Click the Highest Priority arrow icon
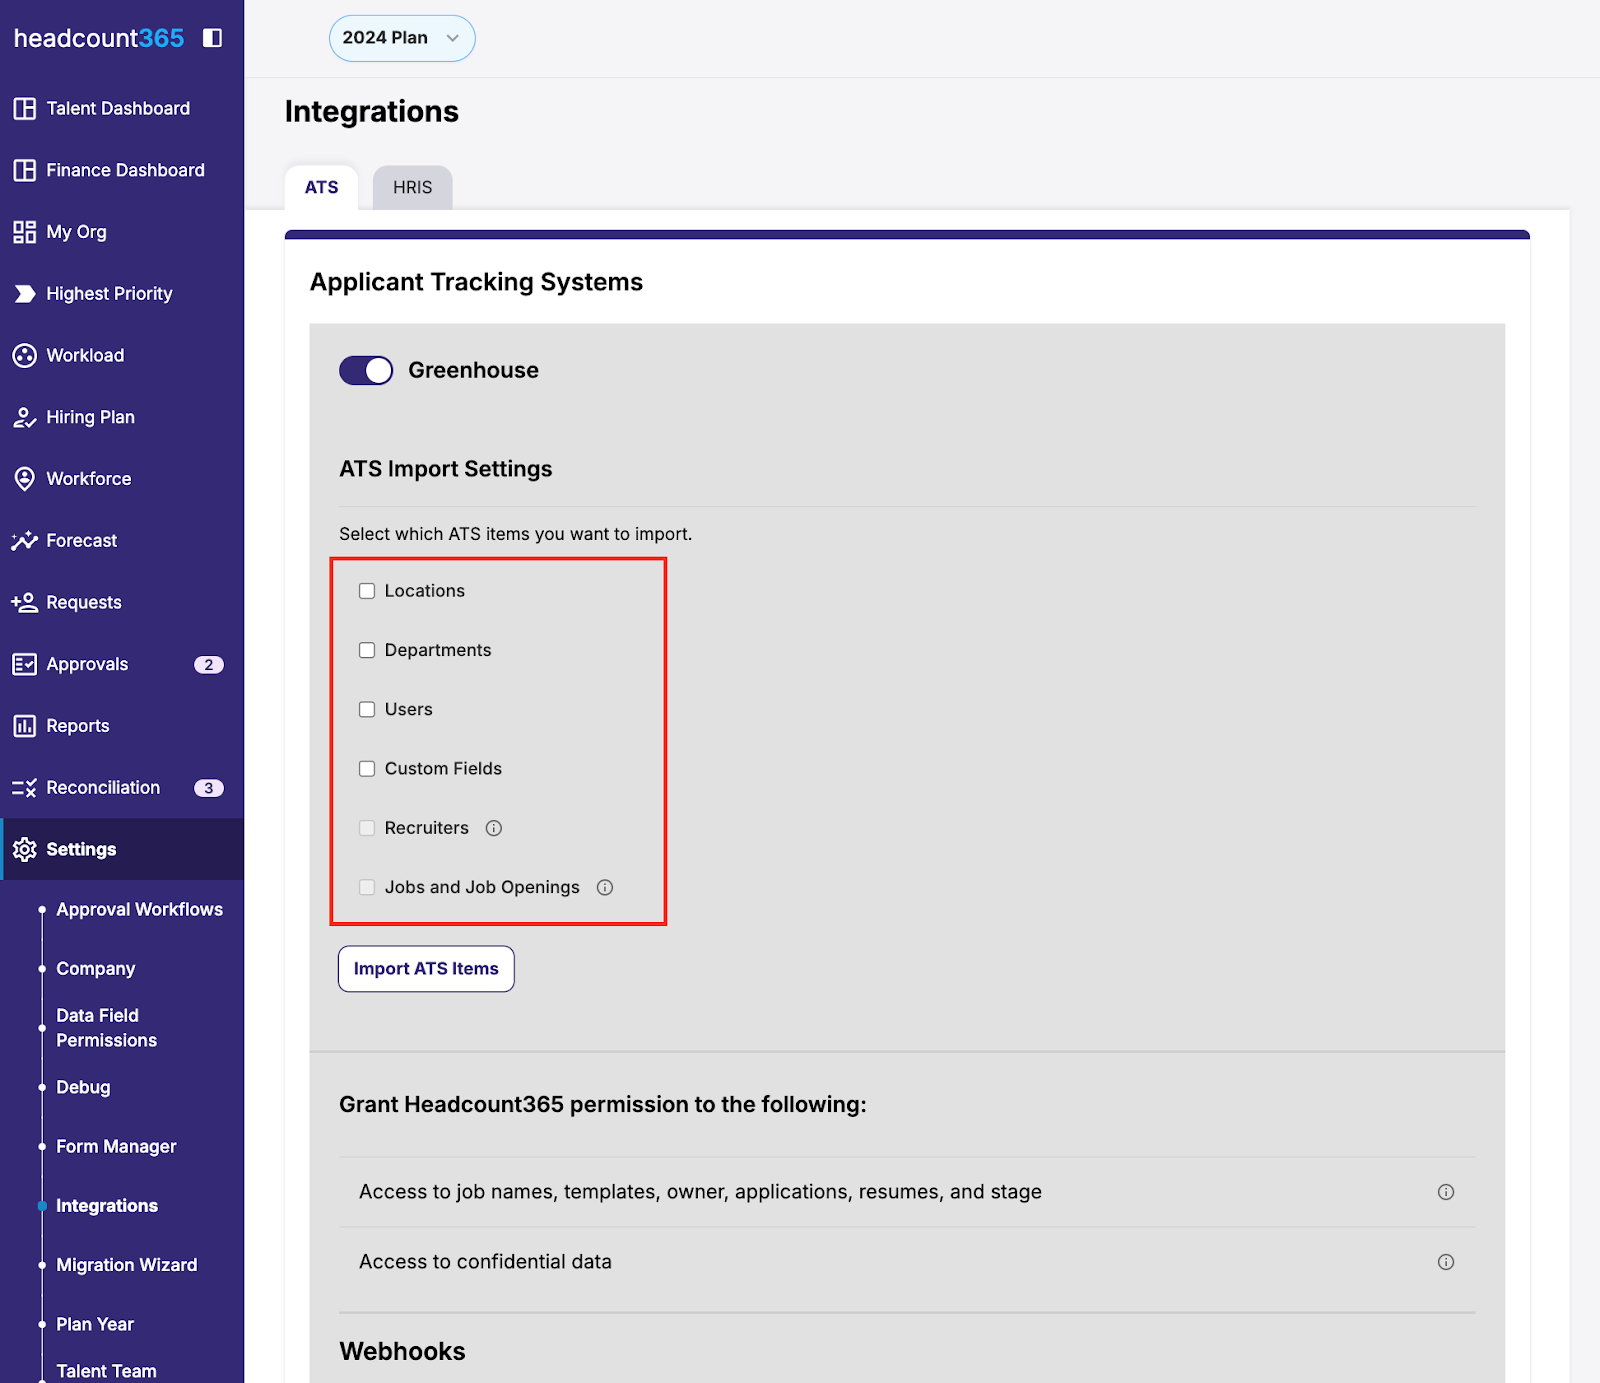Viewport: 1600px width, 1383px height. click(x=25, y=294)
